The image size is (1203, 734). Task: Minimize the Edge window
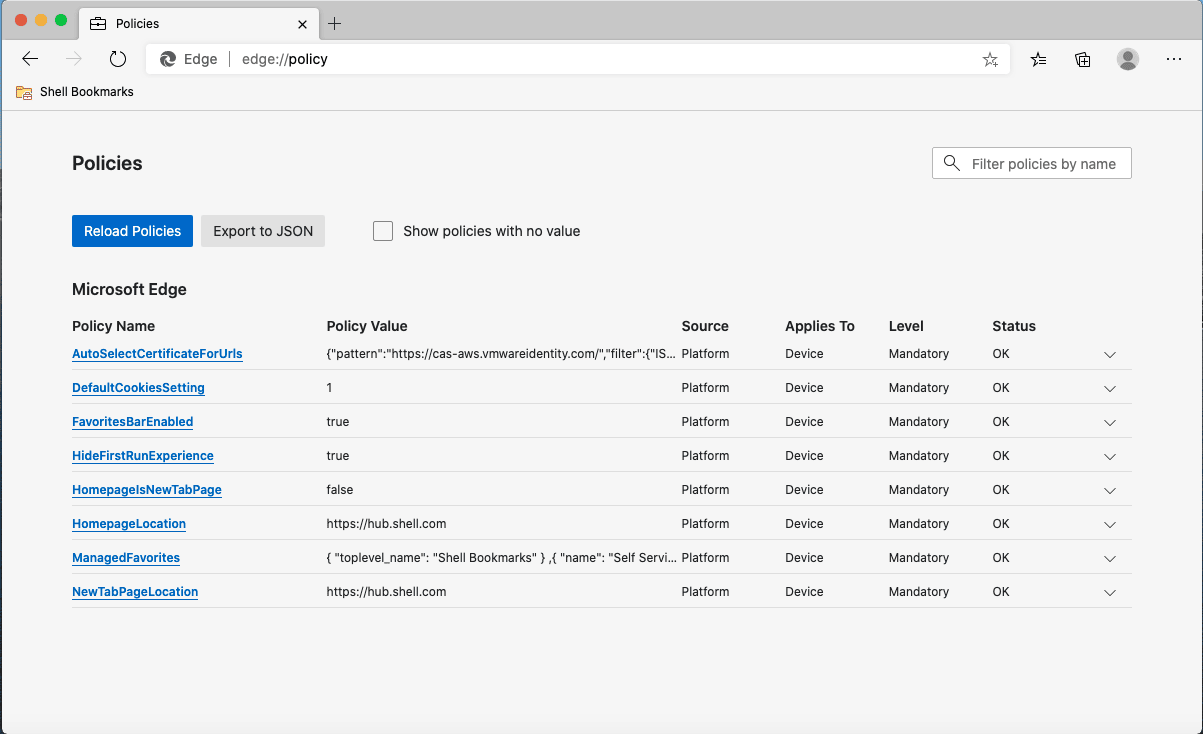41,20
